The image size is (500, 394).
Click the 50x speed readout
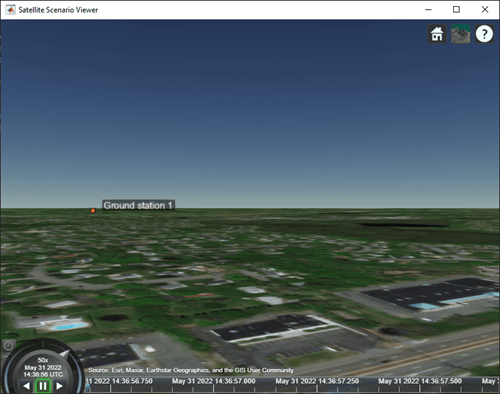pyautogui.click(x=43, y=360)
